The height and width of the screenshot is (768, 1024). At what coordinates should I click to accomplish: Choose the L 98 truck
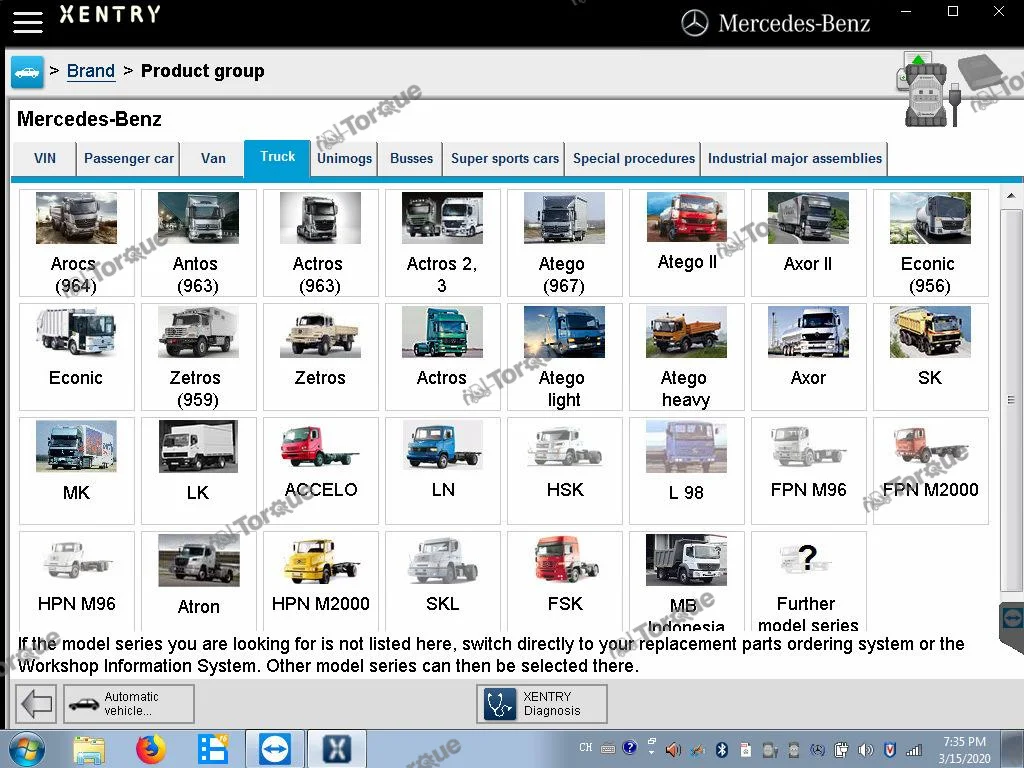686,471
